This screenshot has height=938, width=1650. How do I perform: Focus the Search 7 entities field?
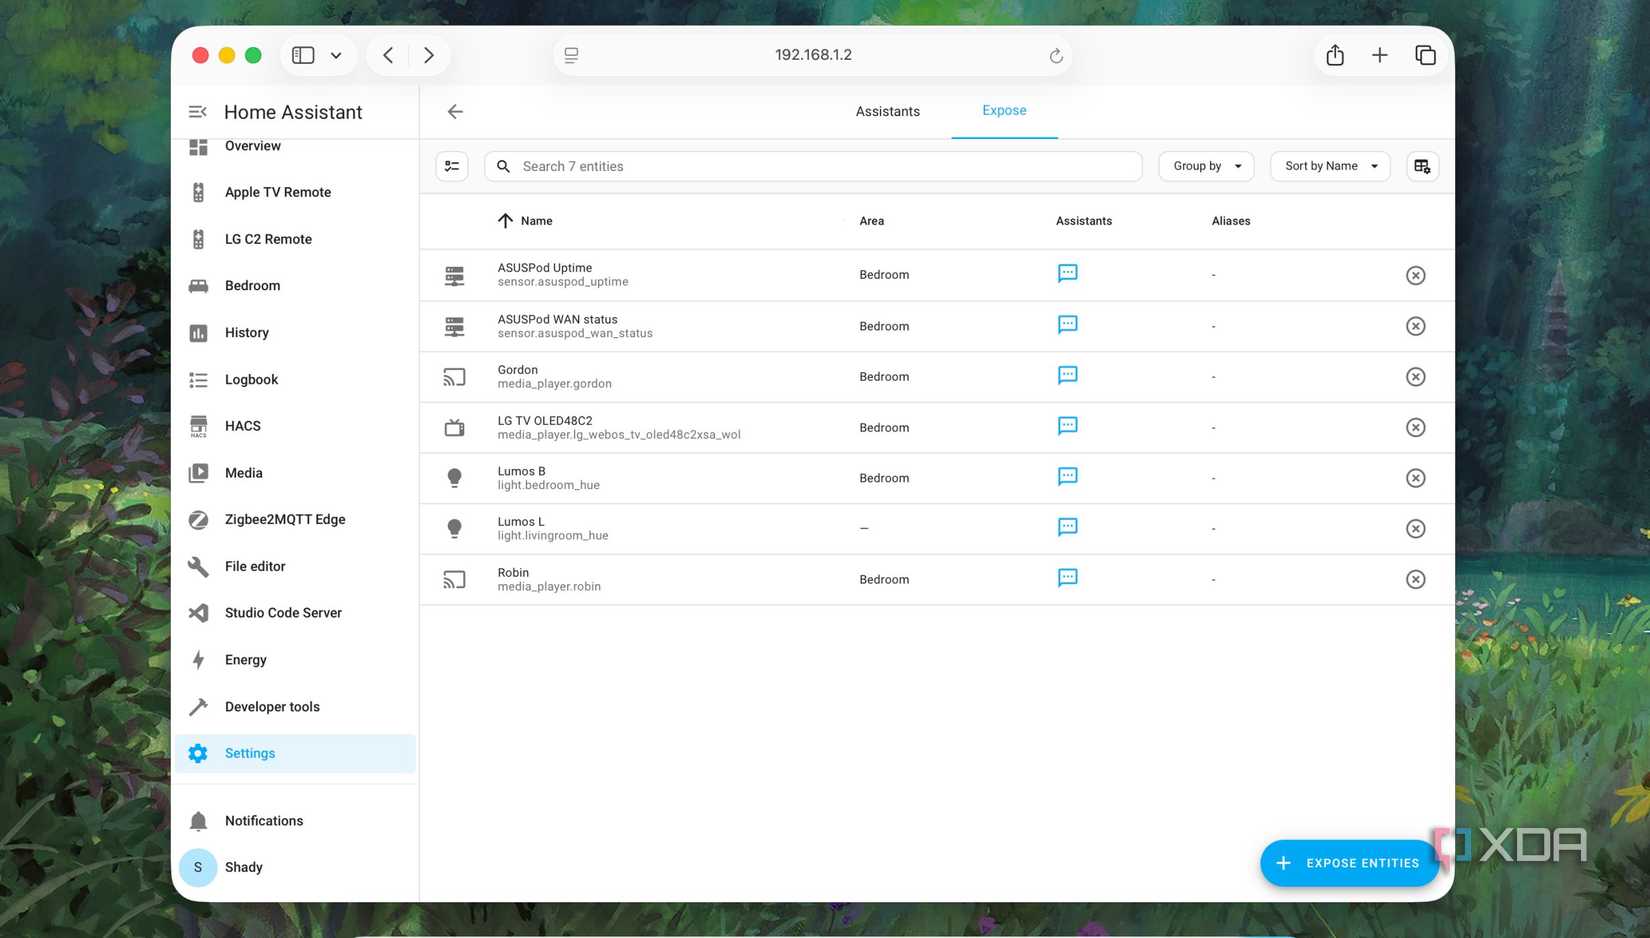click(813, 166)
